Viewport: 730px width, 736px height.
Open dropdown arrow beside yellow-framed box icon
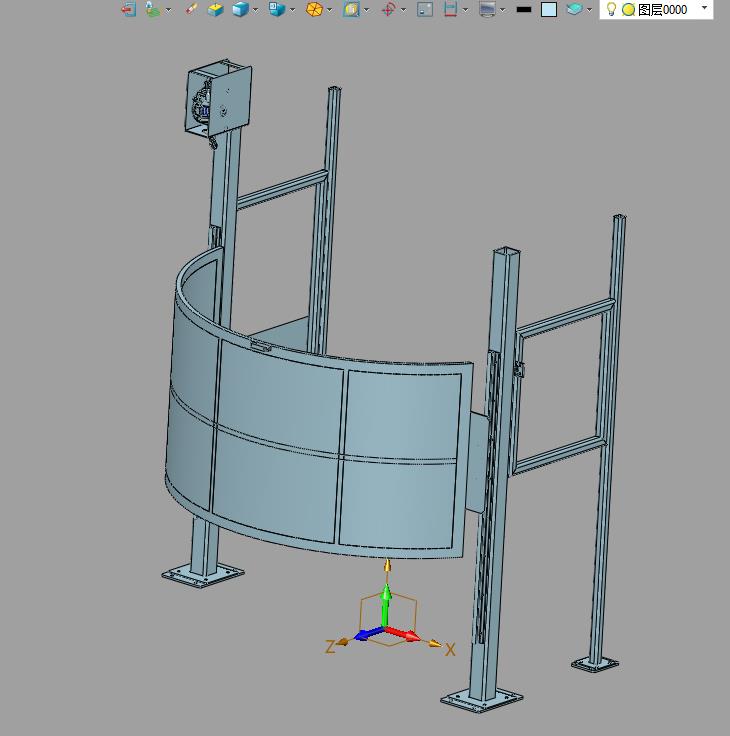coord(367,10)
